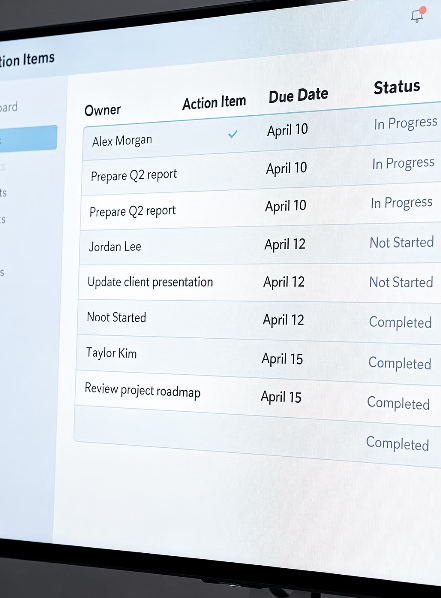The width and height of the screenshot is (441, 598).
Task: Click April 15 in Review project roadmap row
Action: (281, 397)
